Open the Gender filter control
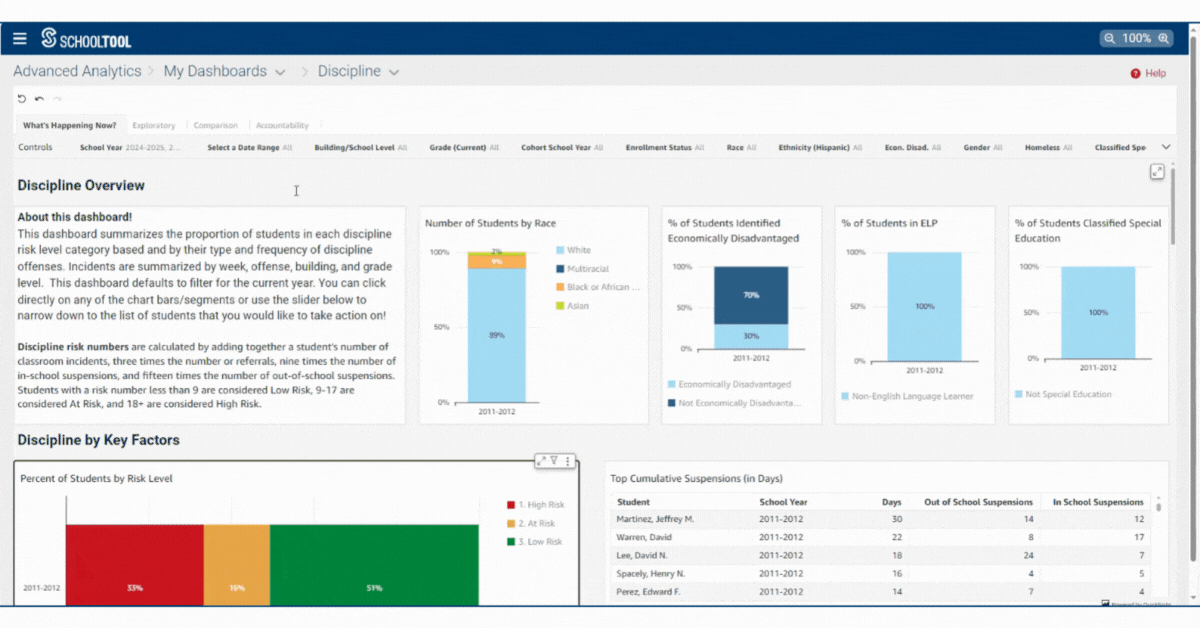The image size is (1200, 628). coord(983,148)
